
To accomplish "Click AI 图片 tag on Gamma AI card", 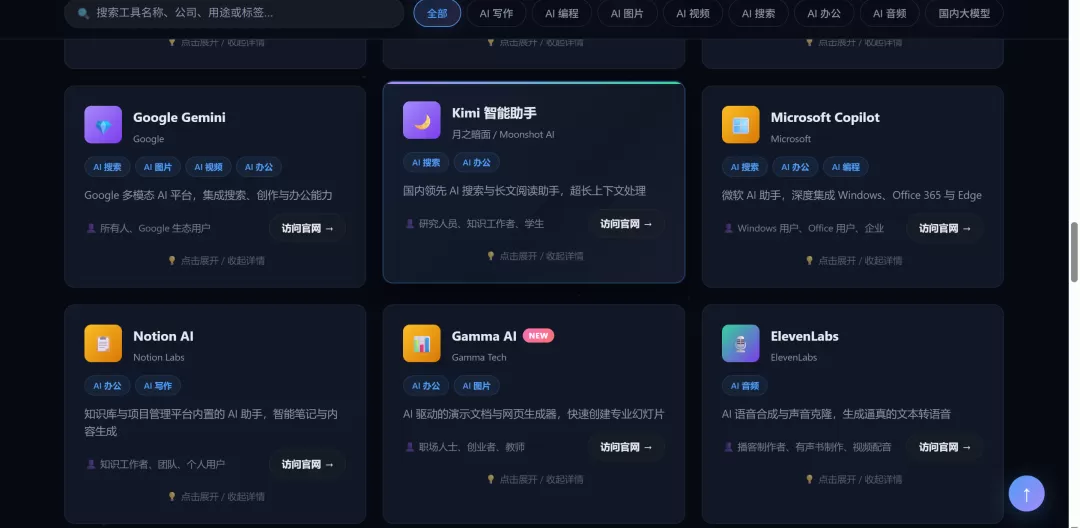I will [x=477, y=386].
